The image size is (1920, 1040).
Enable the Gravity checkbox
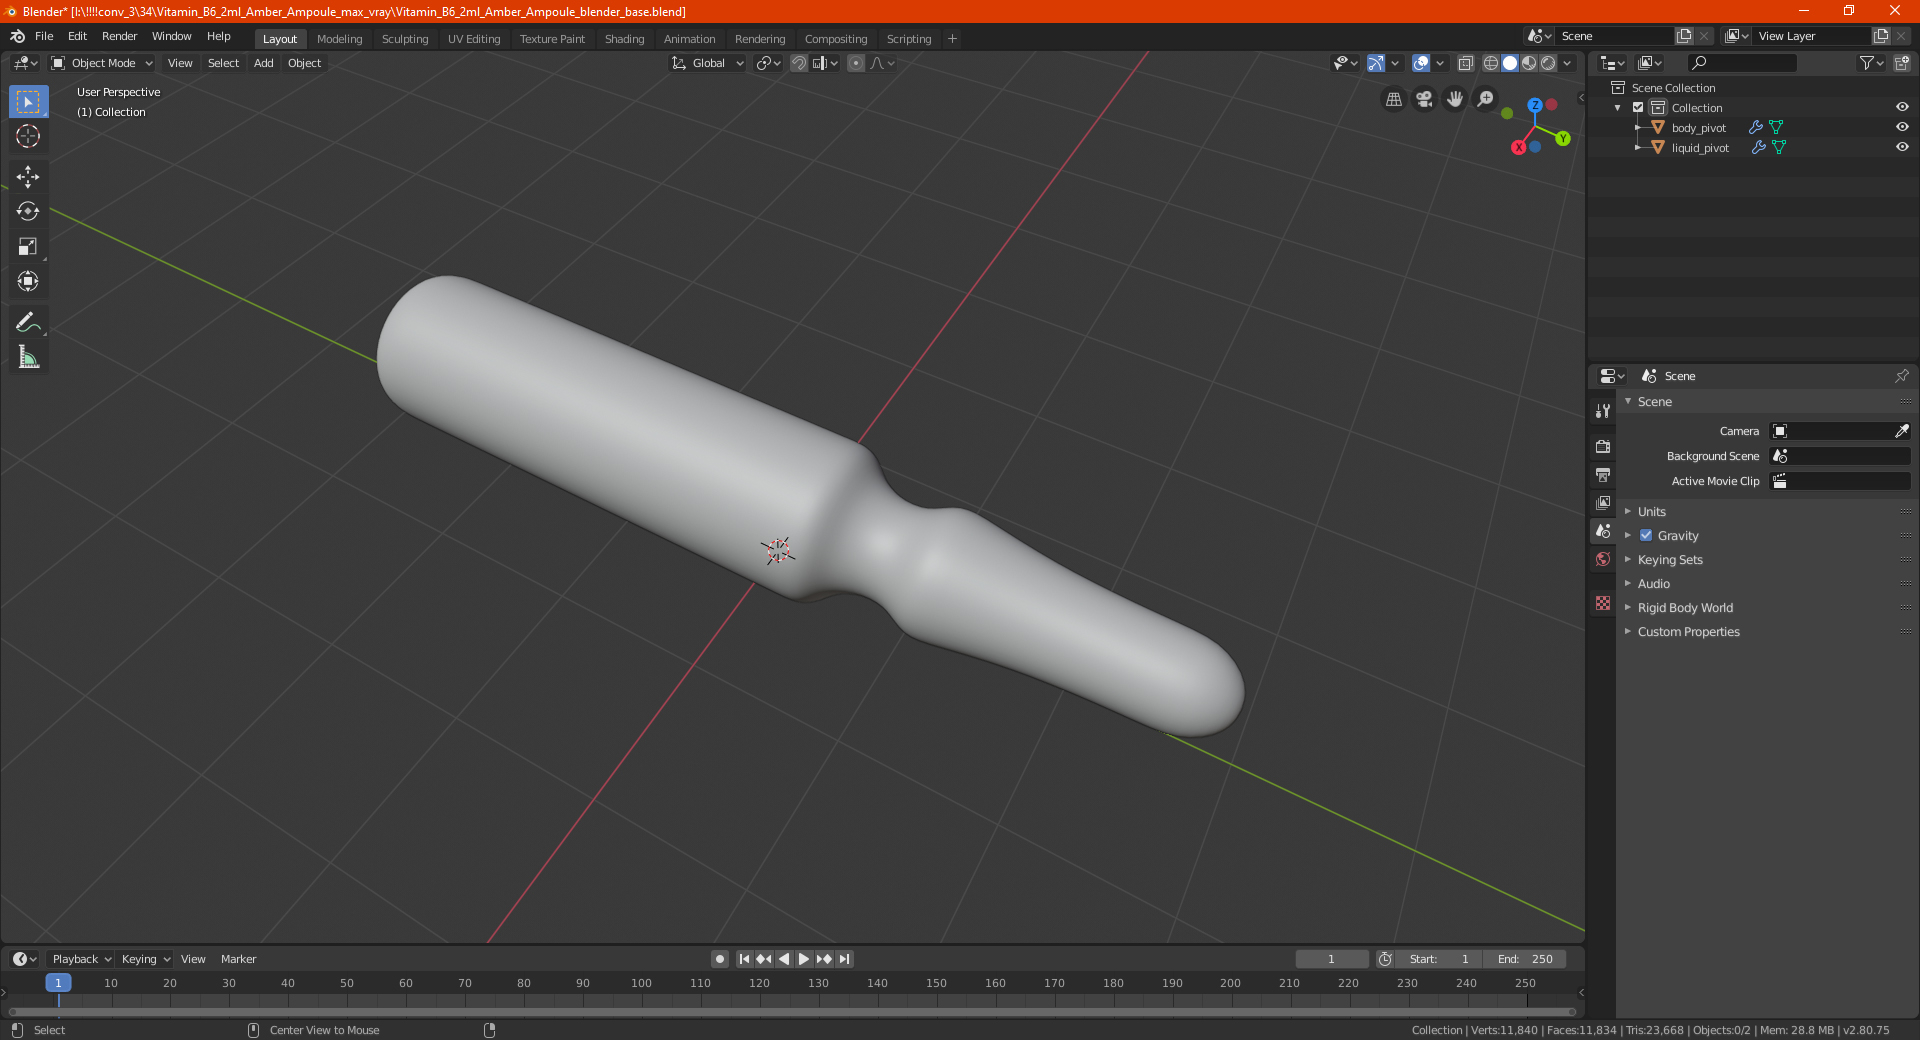pos(1646,535)
